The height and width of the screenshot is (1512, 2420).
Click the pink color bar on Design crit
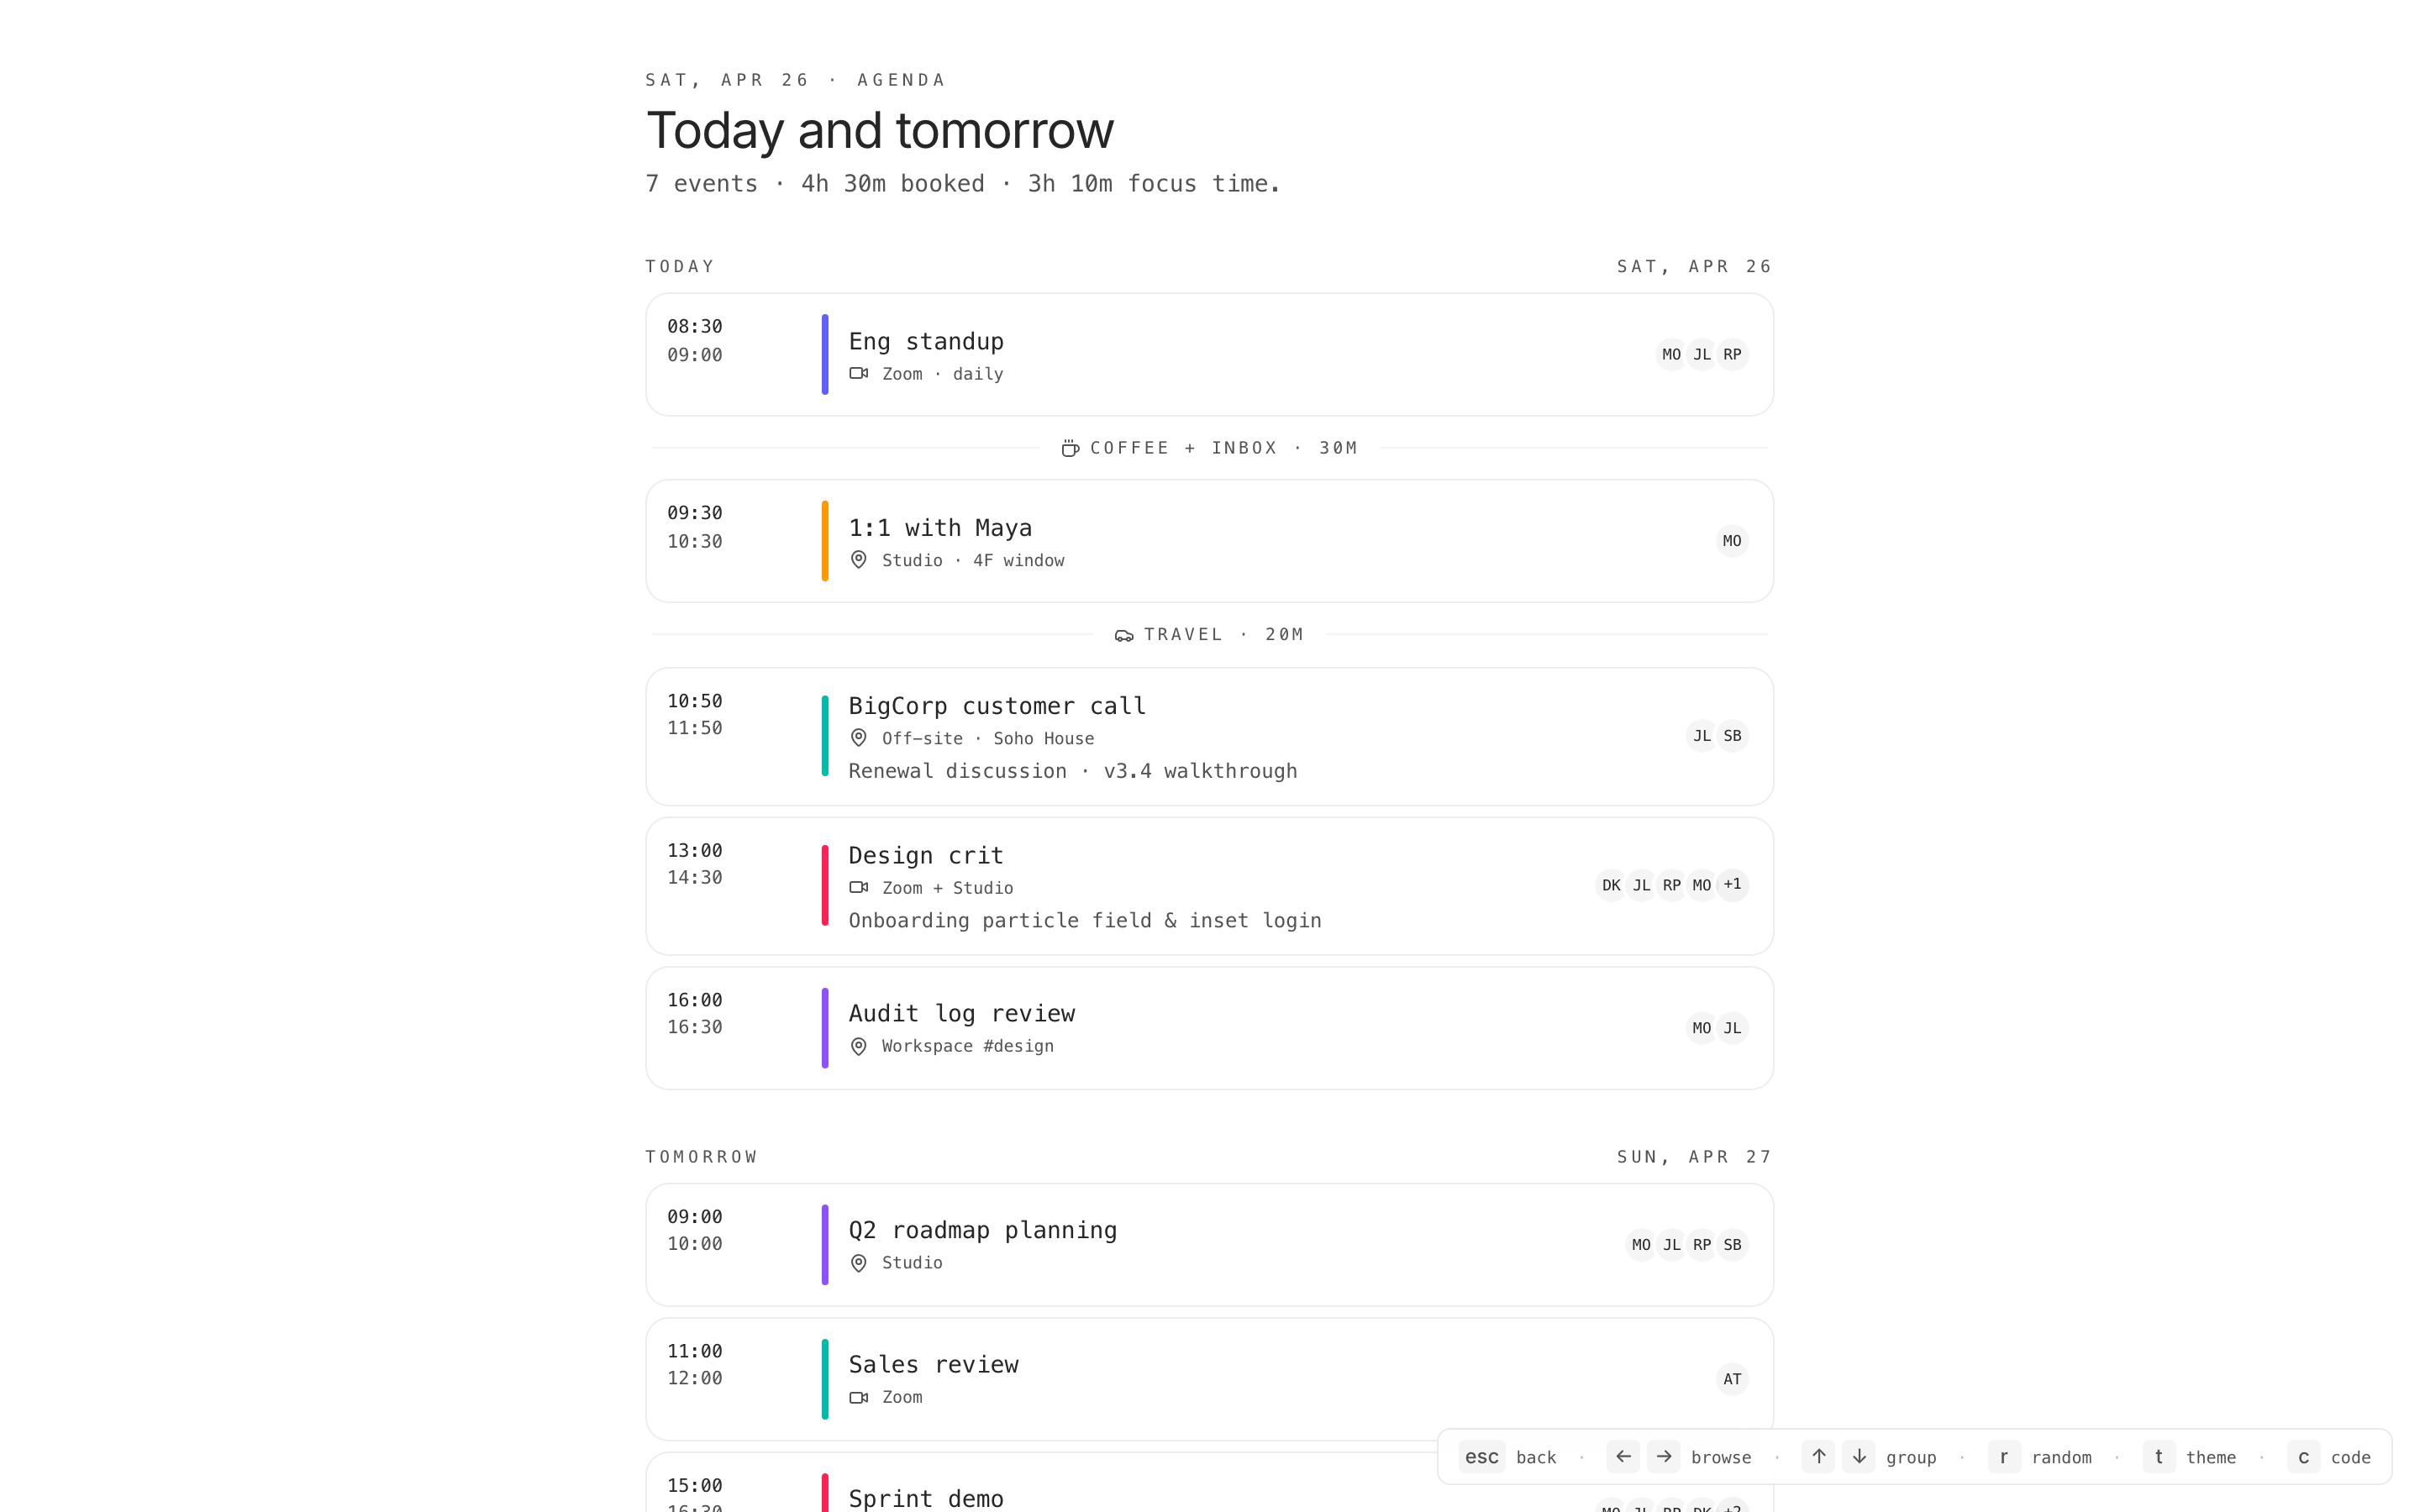pos(825,885)
